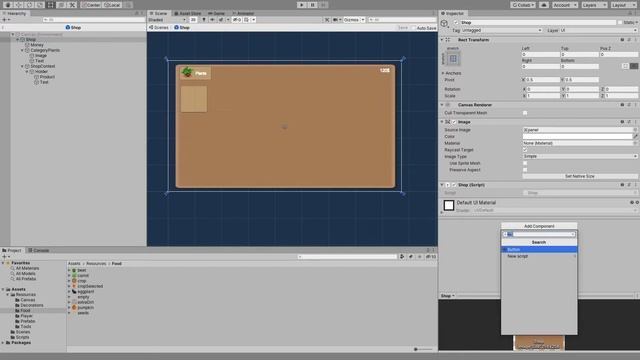Select the Project tab
640x360 pixels.
point(12,250)
